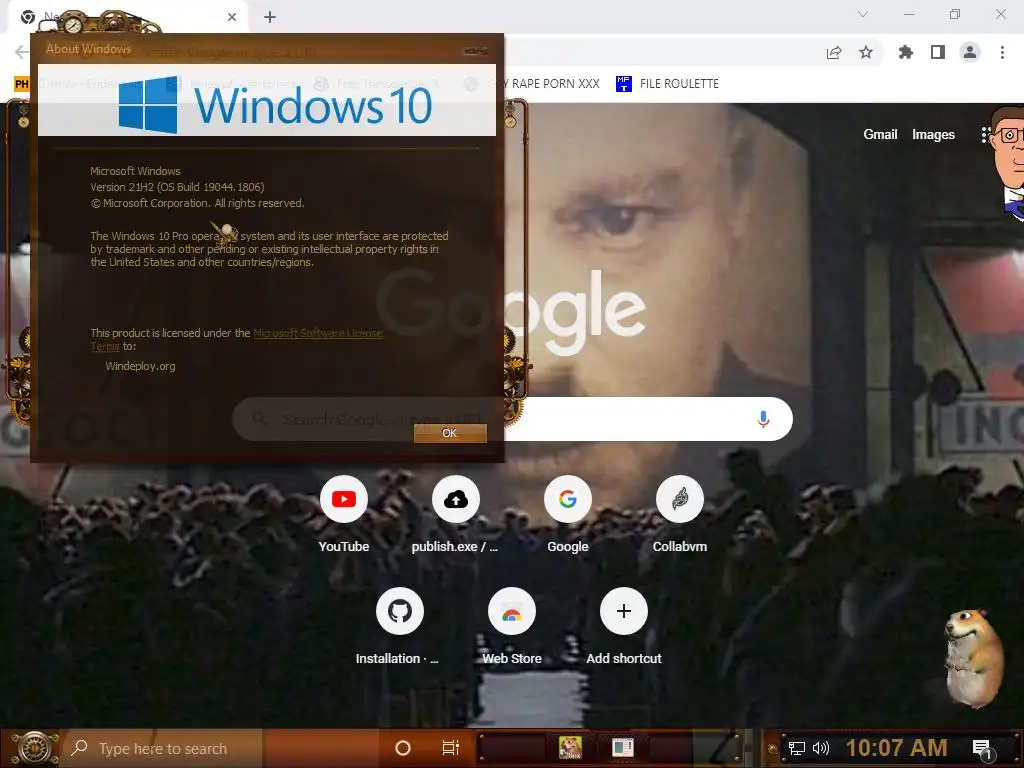Open Chrome's three-dot menu

coord(1002,52)
